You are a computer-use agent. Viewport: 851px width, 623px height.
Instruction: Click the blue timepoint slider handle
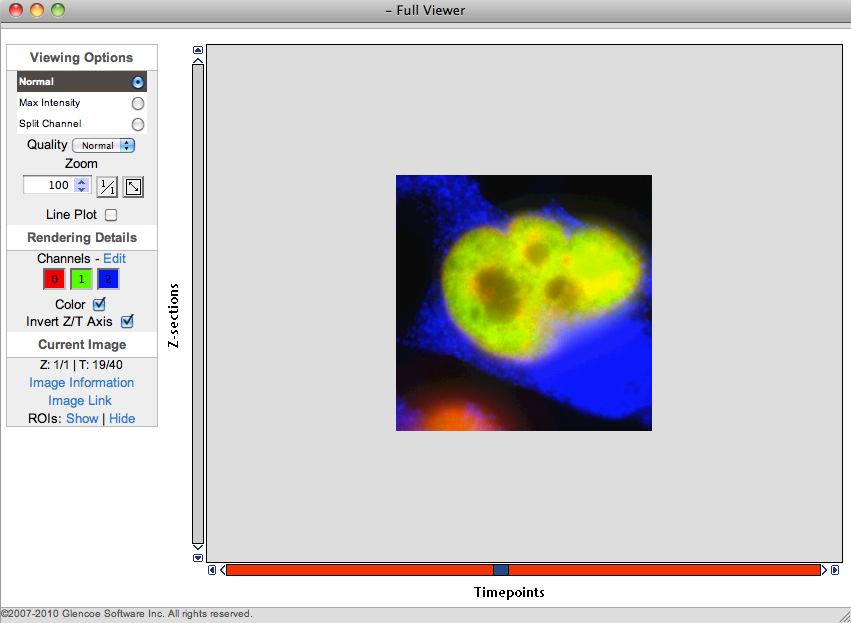501,570
